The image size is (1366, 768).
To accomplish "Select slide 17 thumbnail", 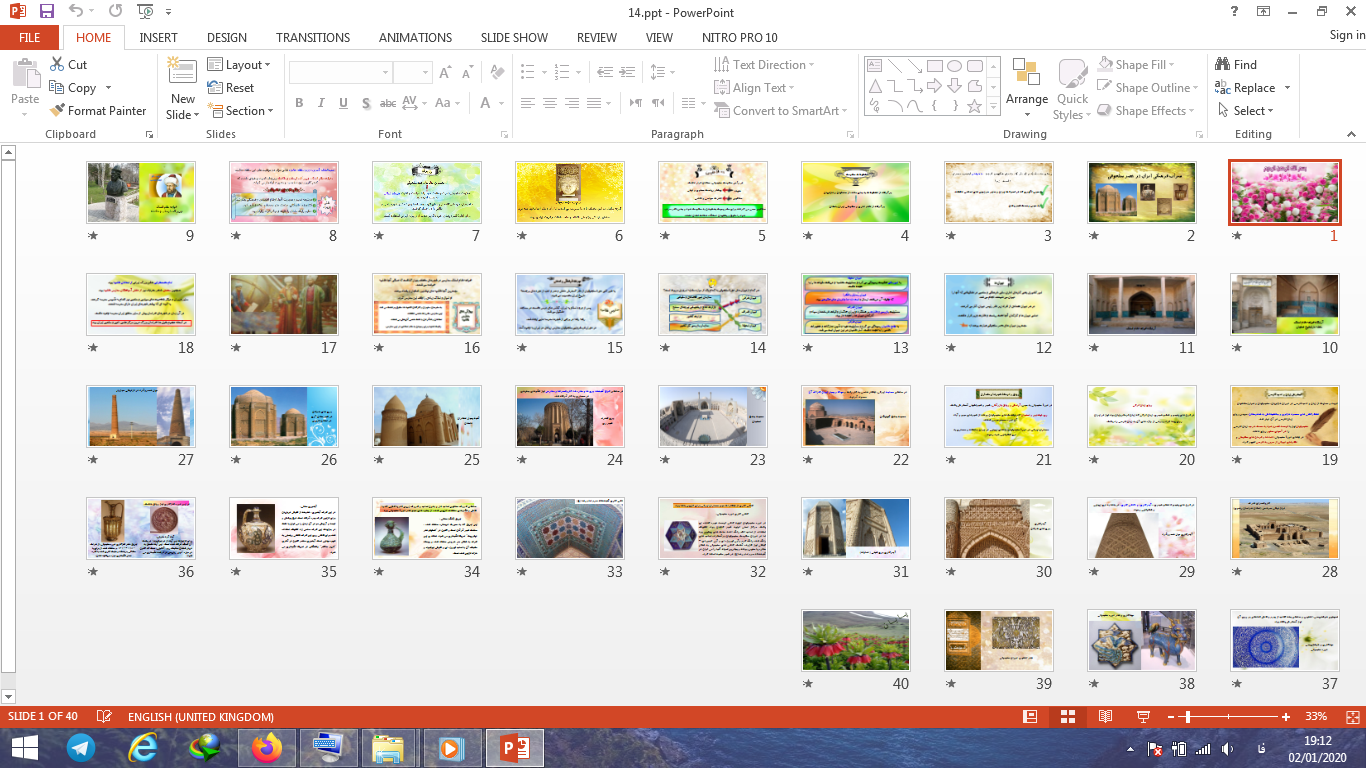I will [284, 305].
